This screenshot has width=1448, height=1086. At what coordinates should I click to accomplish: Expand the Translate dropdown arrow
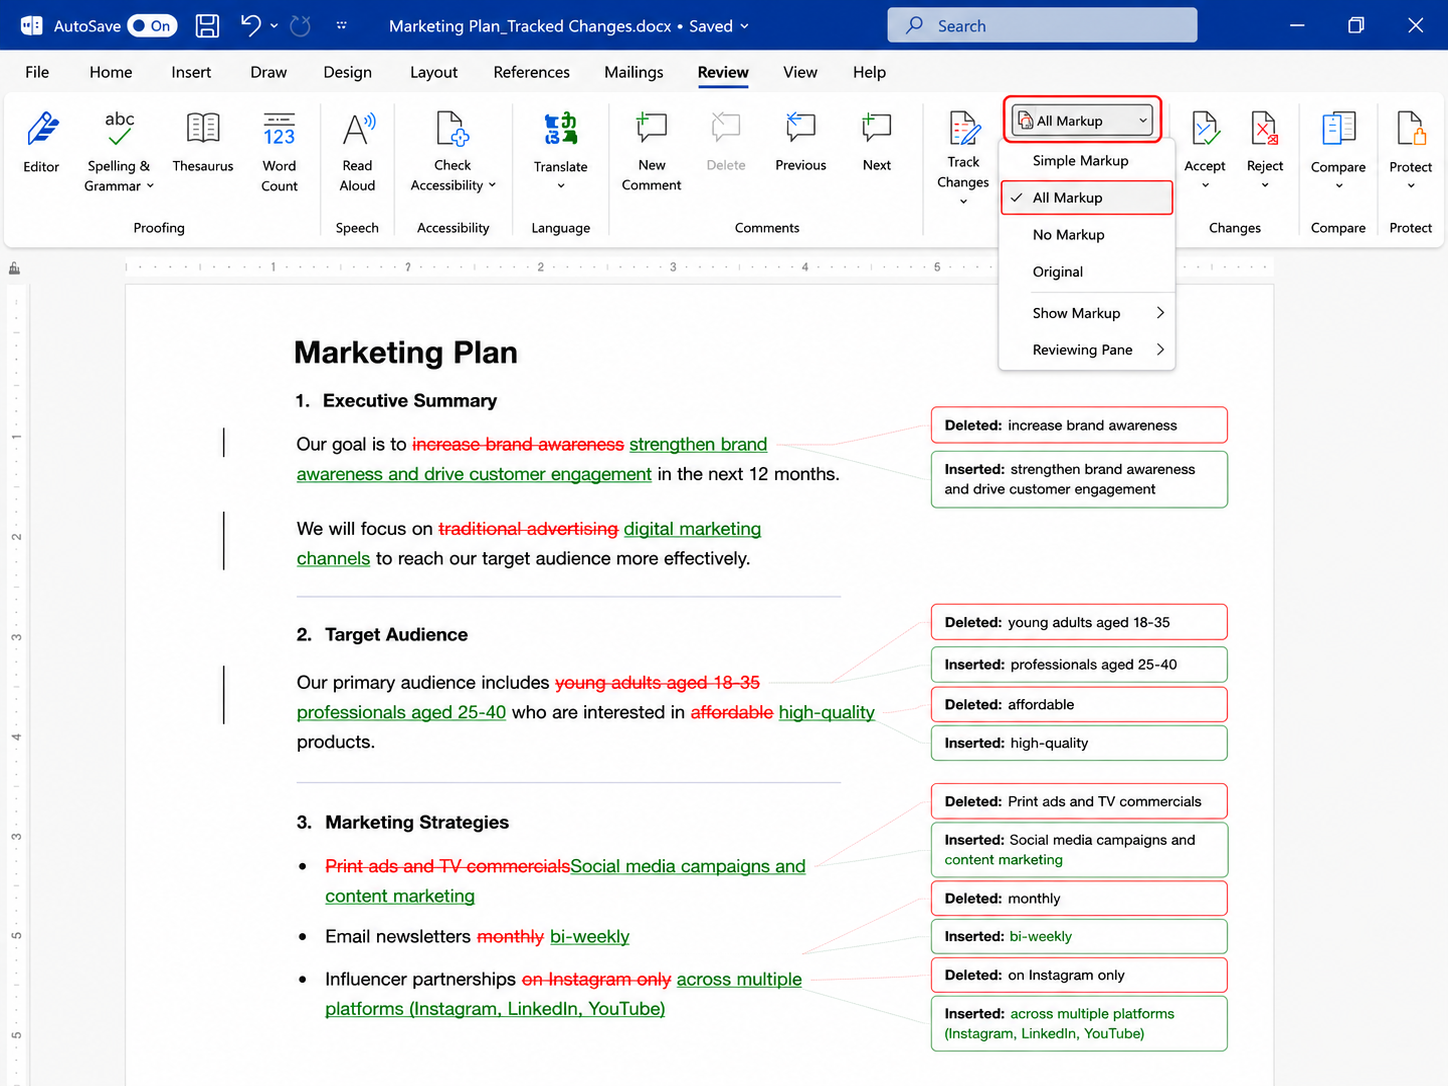(561, 186)
